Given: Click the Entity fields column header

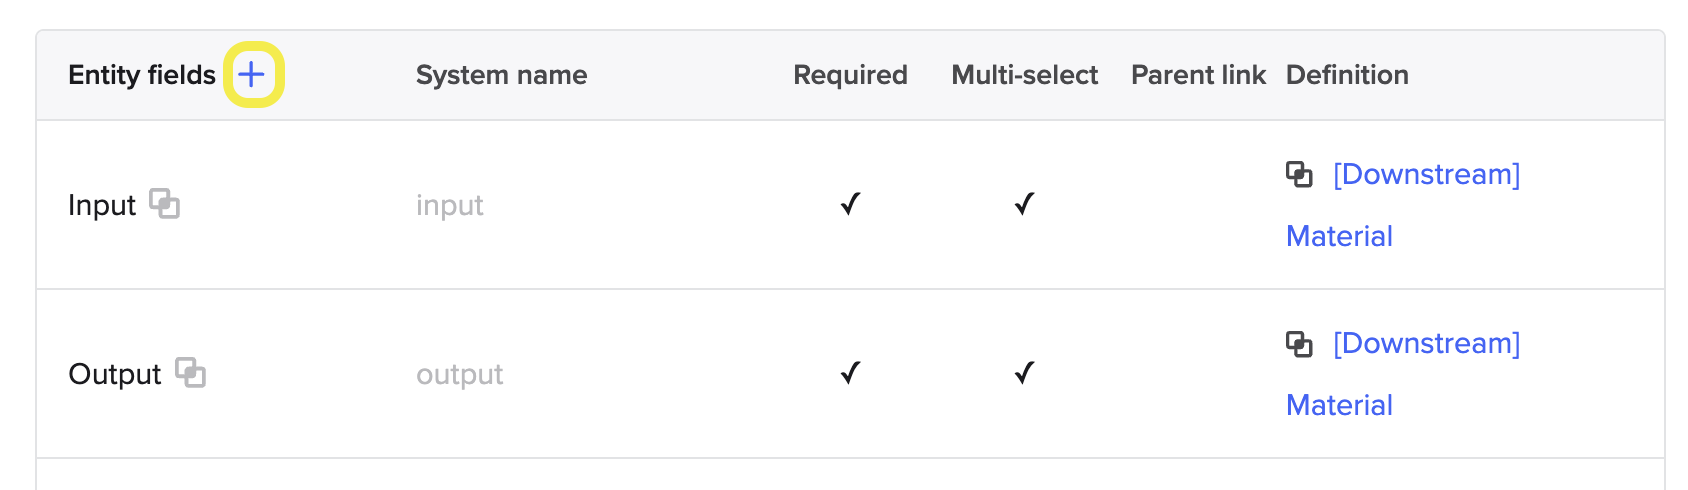Looking at the screenshot, I should tap(142, 75).
